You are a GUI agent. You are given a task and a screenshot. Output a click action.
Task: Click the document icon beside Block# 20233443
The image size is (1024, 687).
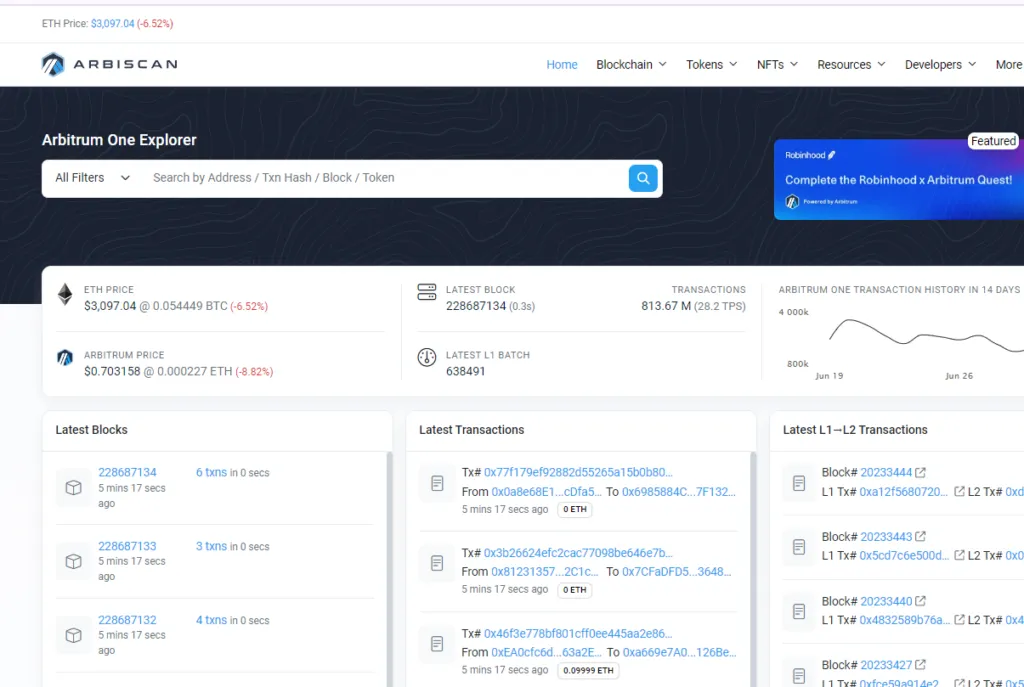[799, 547]
